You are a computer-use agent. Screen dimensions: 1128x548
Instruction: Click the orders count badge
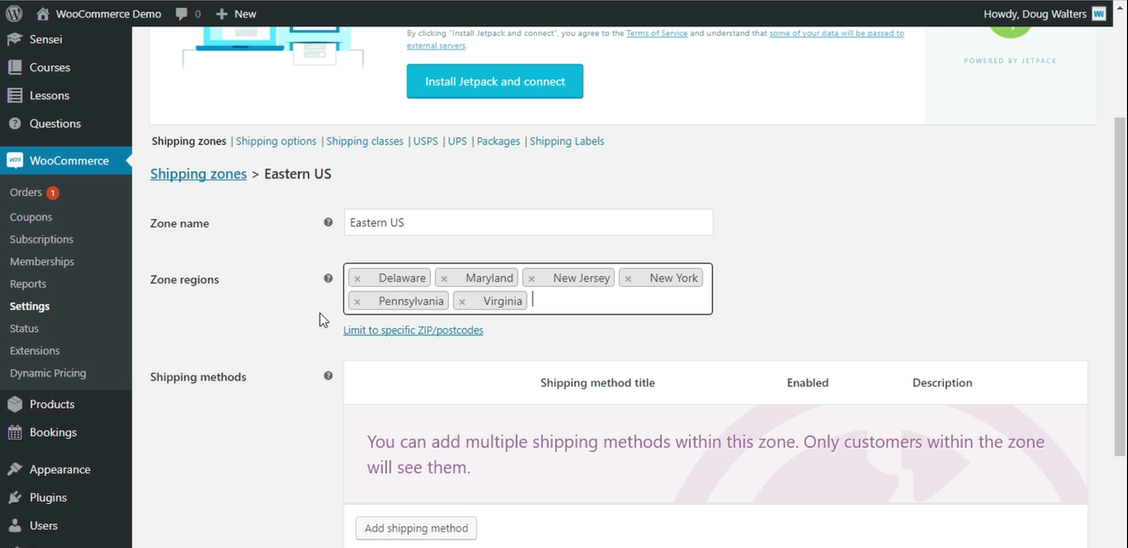53,193
